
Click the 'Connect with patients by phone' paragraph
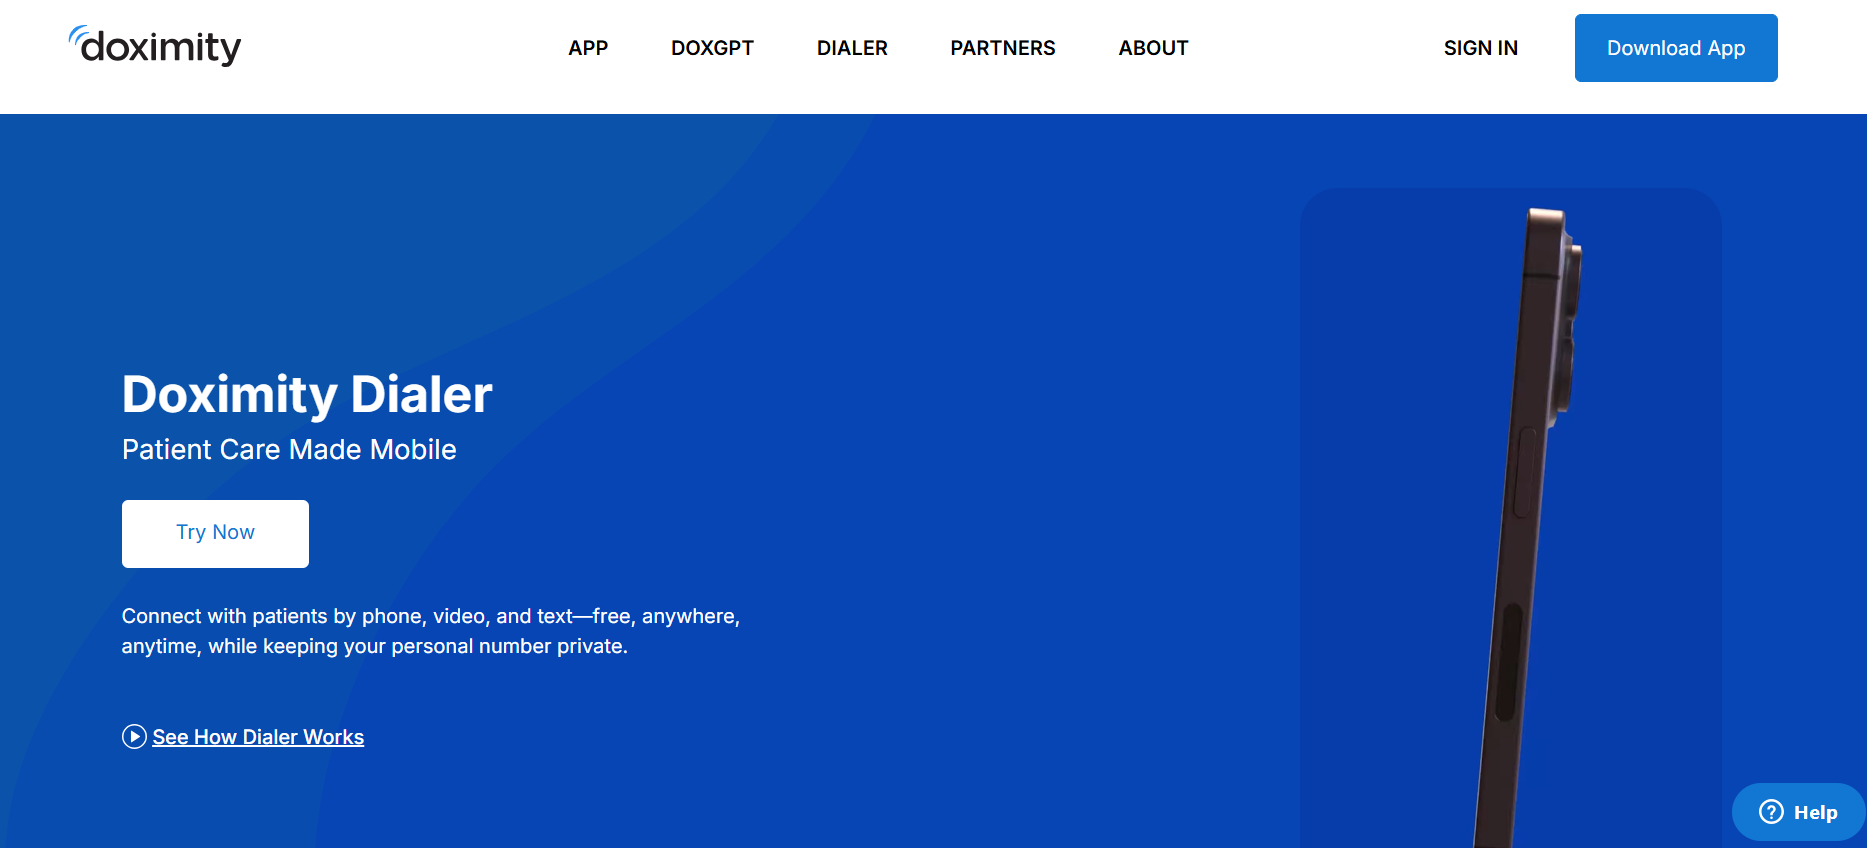[x=431, y=631]
